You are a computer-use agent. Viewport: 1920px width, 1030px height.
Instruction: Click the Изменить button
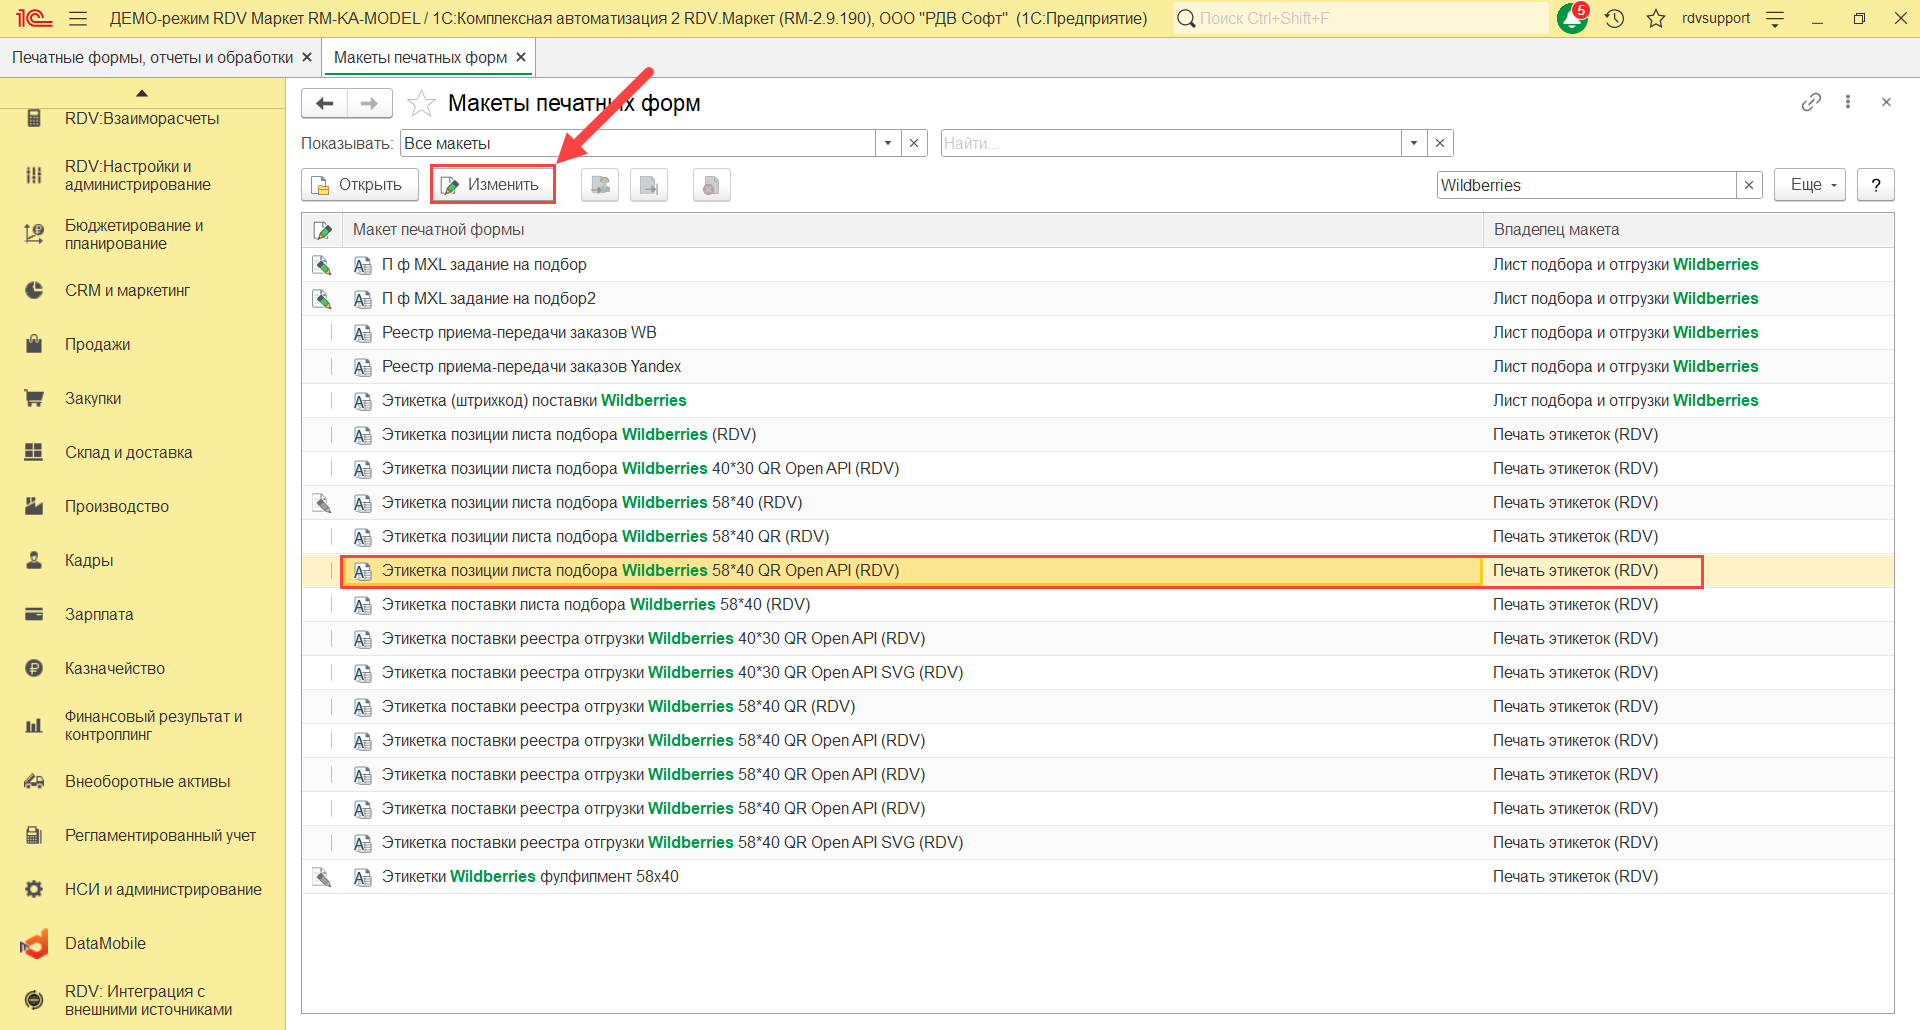[x=492, y=185]
